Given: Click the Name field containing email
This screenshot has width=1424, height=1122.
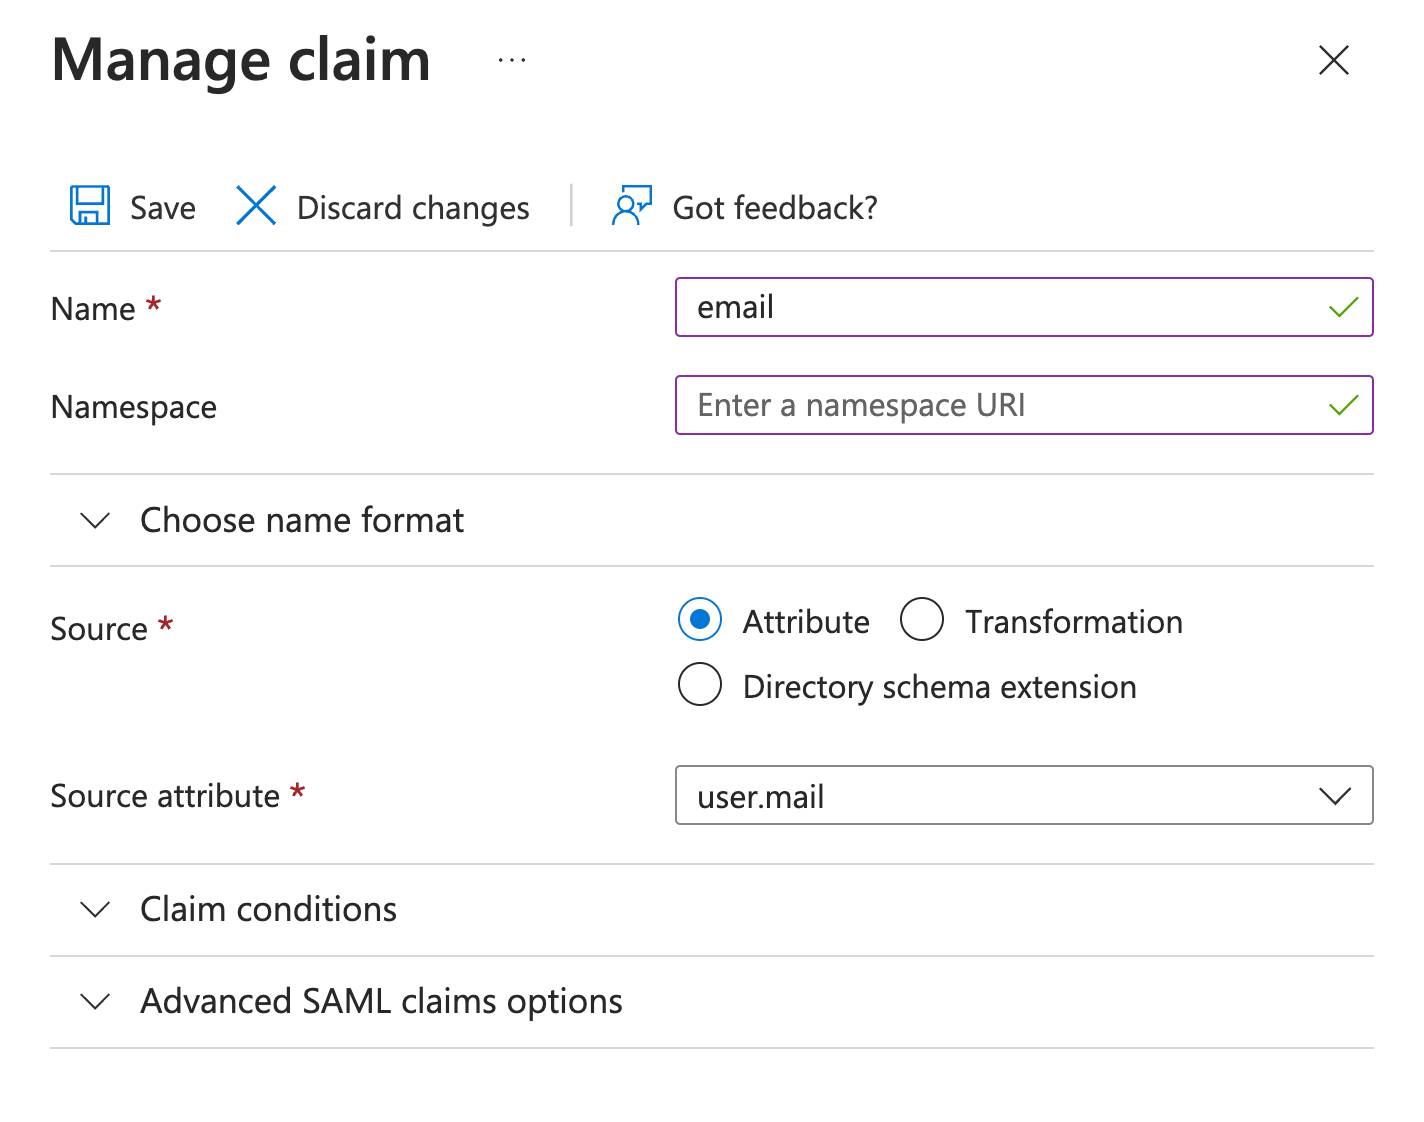Looking at the screenshot, I should point(1000,308).
